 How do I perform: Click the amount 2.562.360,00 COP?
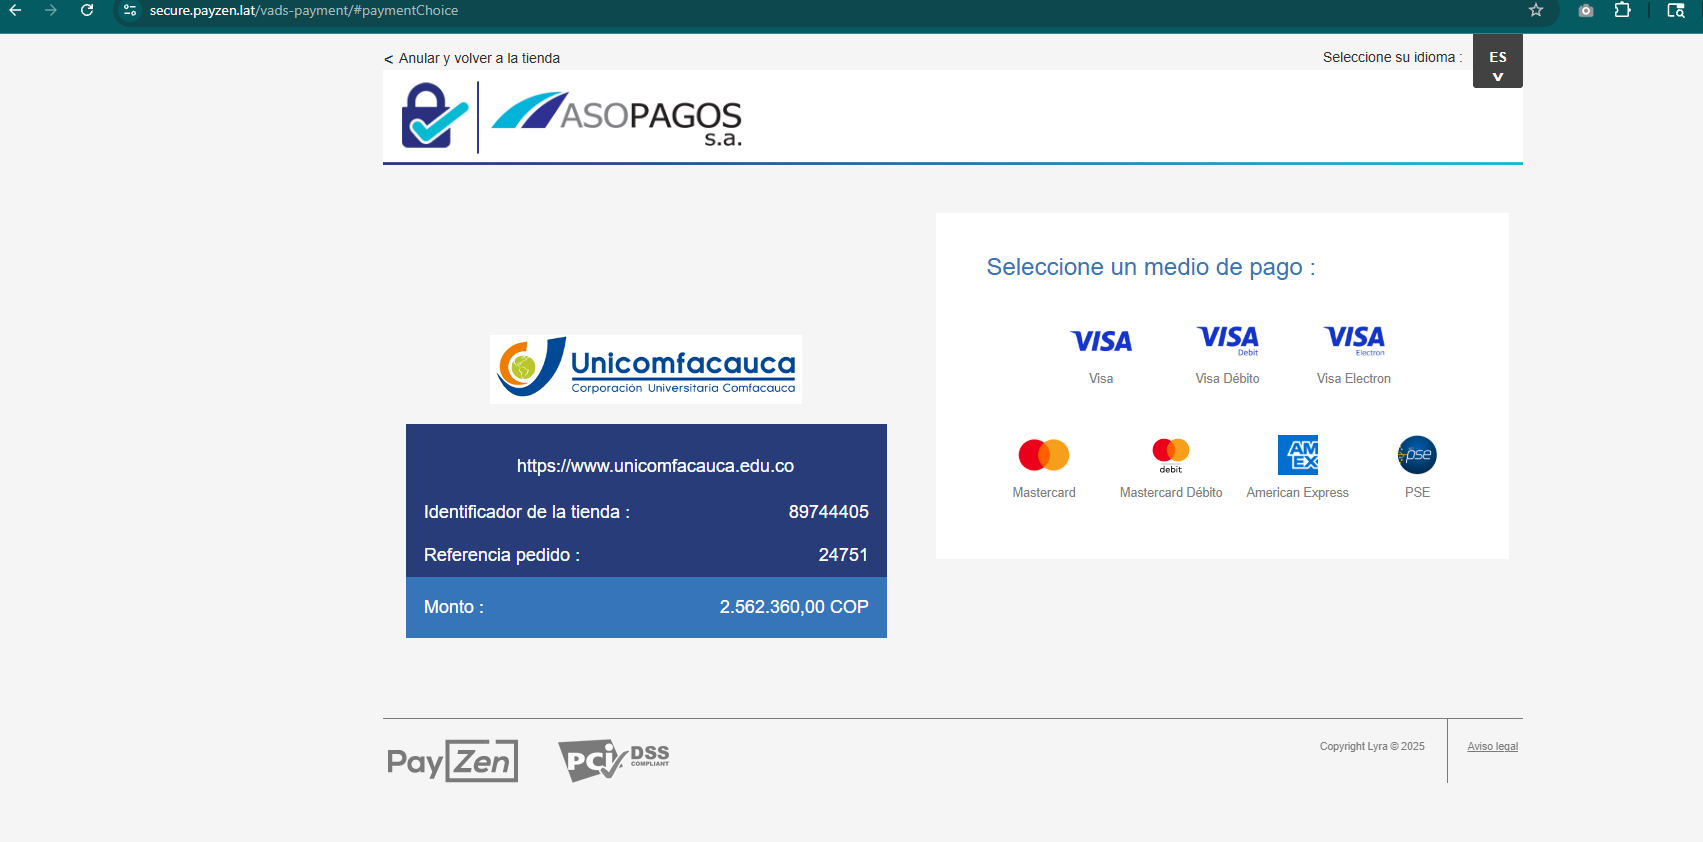794,607
